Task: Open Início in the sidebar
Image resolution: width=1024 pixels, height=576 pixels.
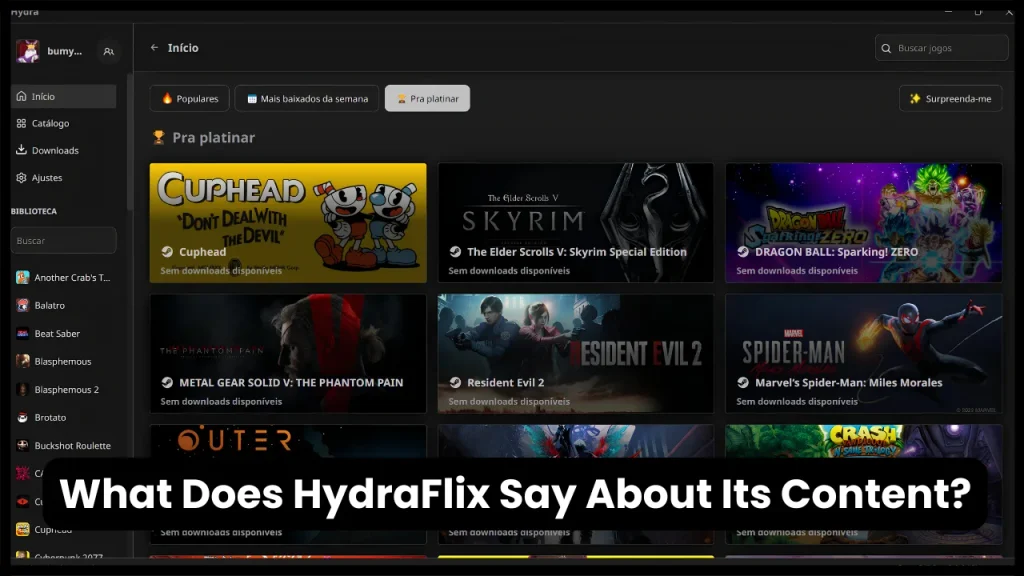Action: point(63,96)
